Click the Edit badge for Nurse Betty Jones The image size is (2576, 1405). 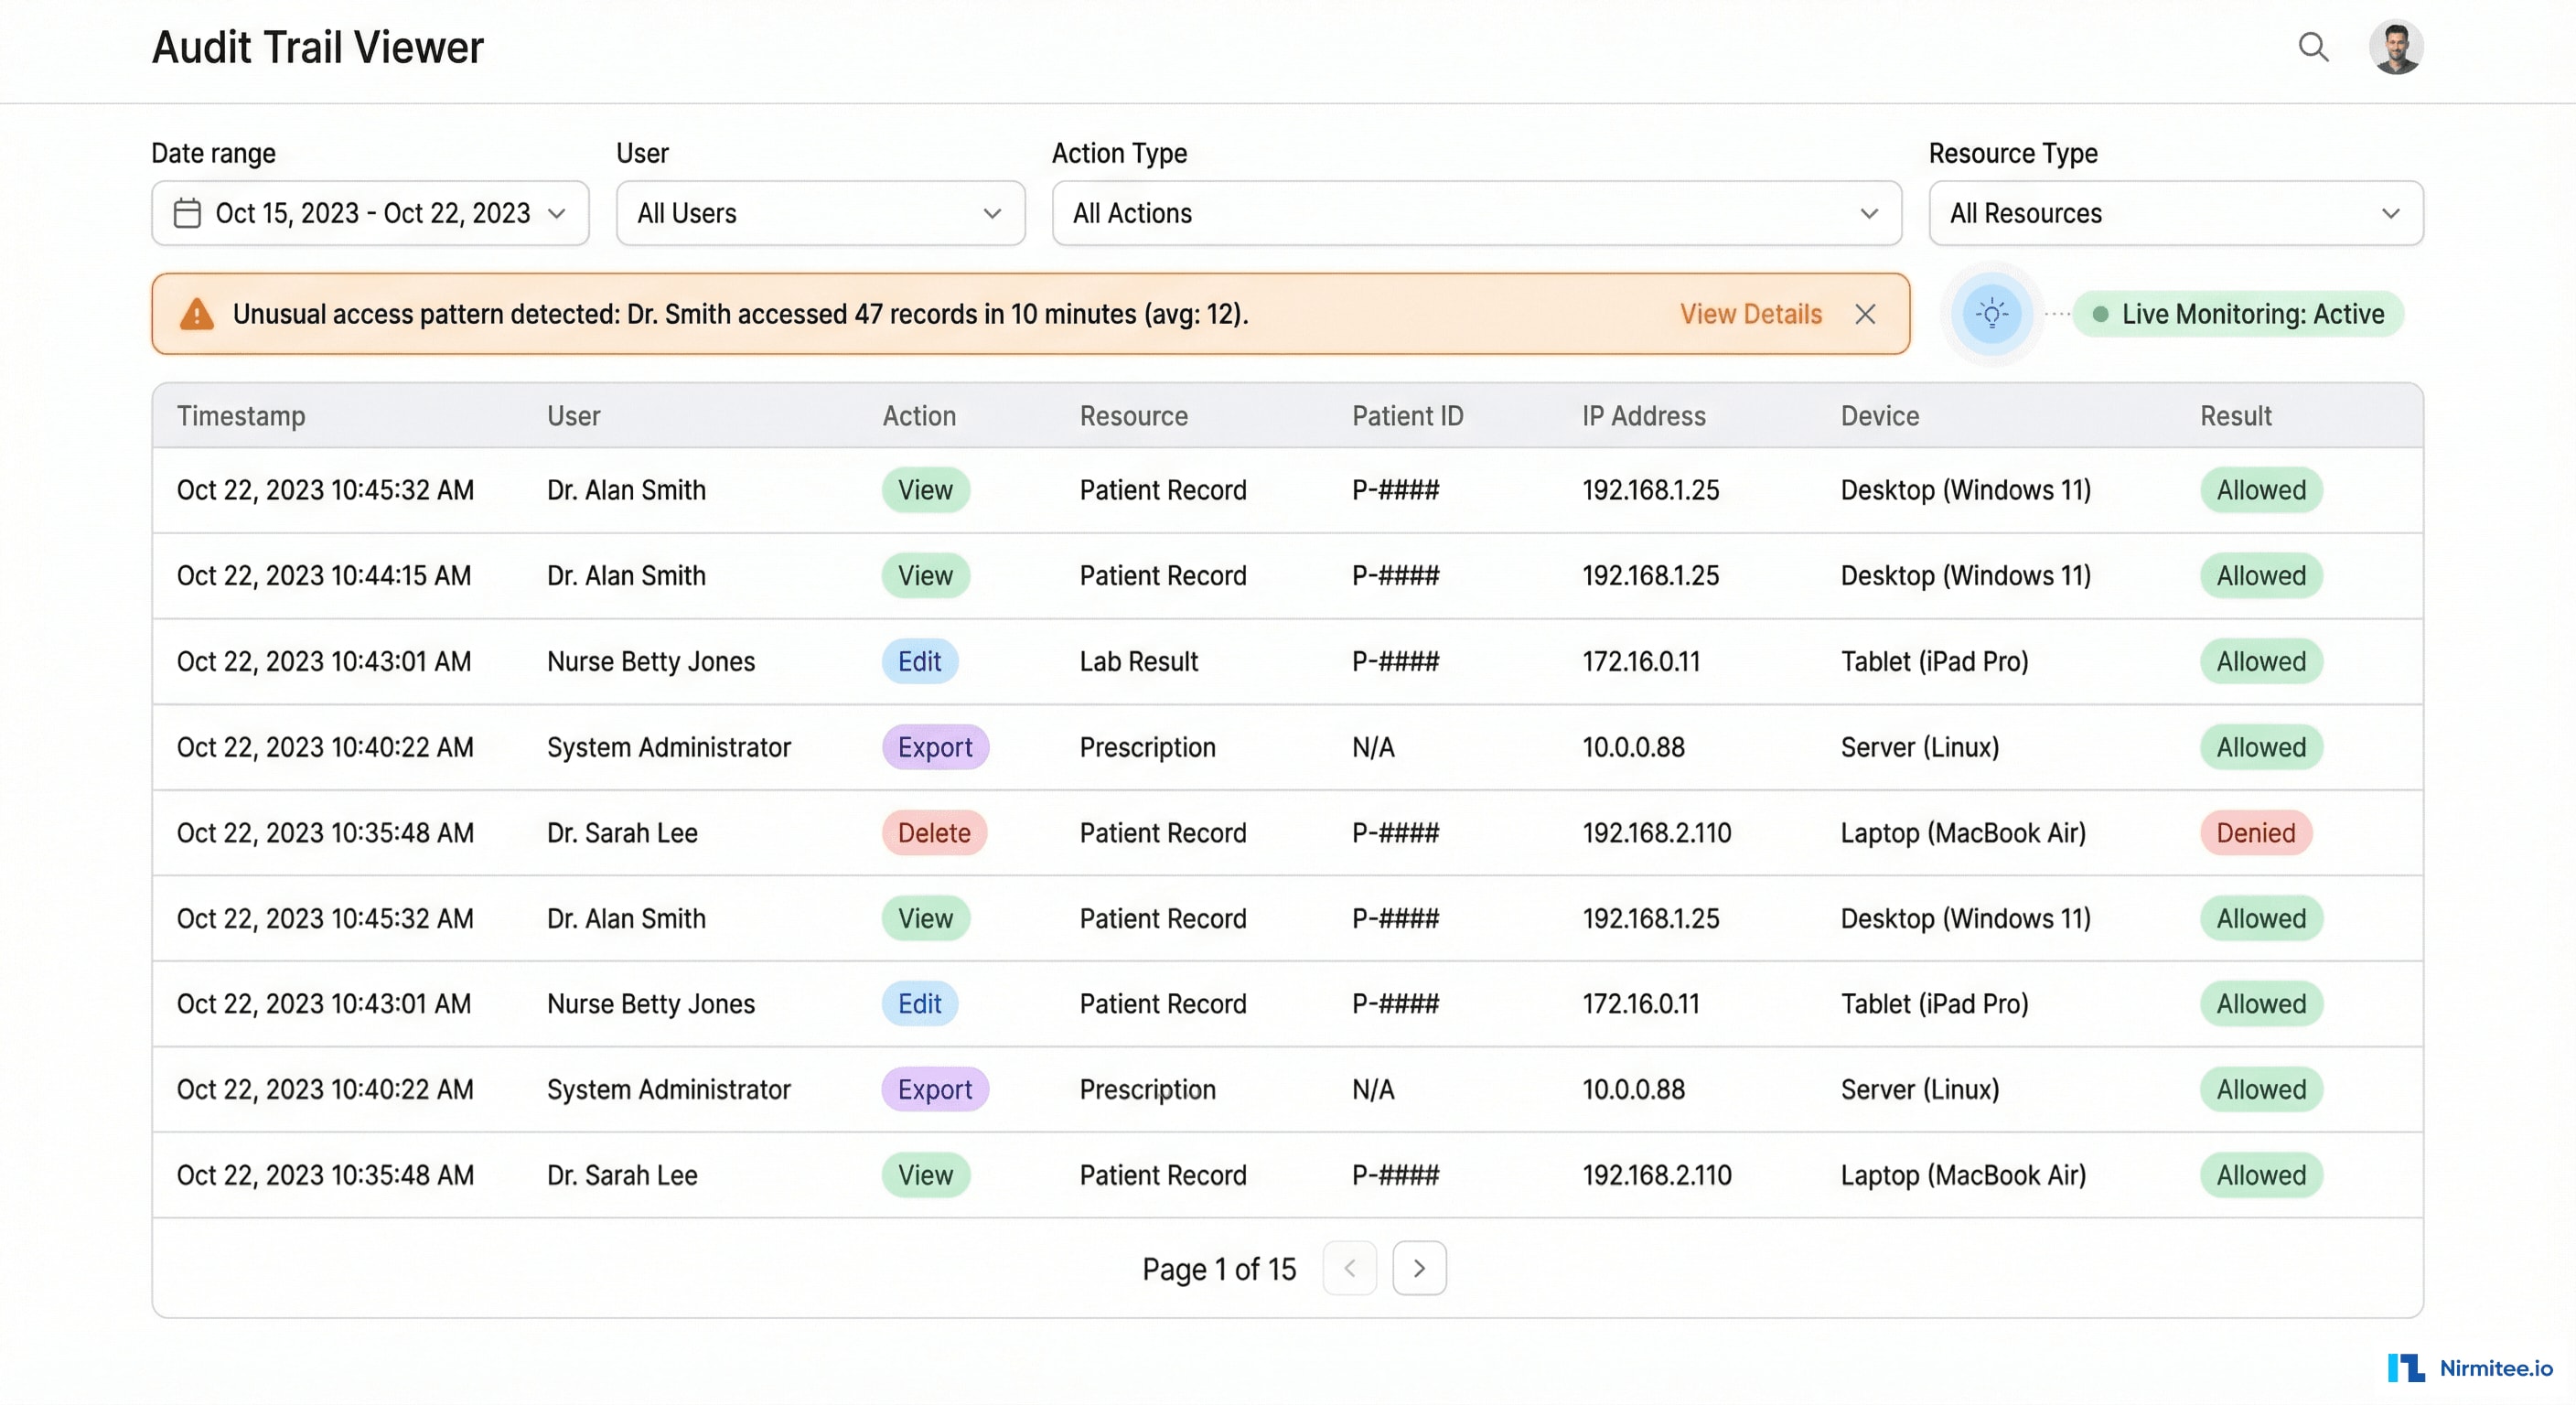[x=919, y=661]
